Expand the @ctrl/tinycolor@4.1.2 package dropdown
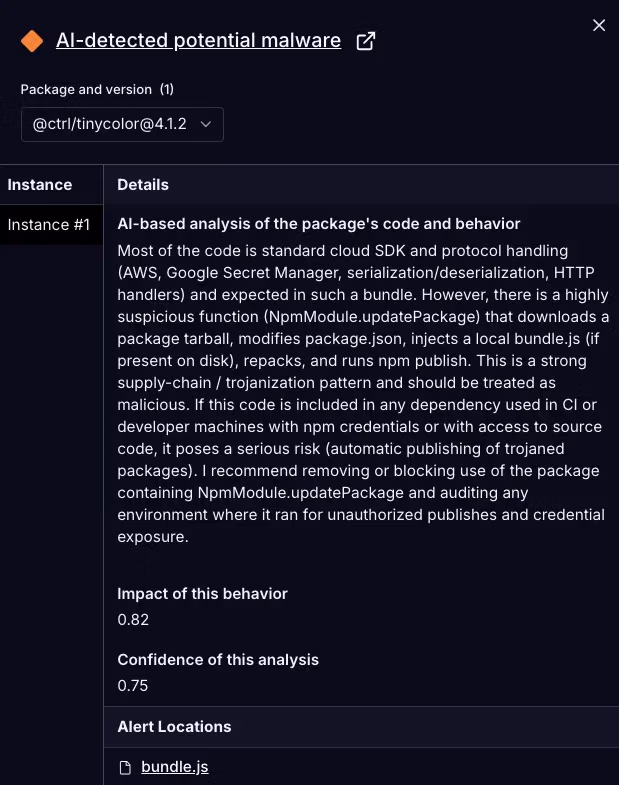Image resolution: width=619 pixels, height=785 pixels. pyautogui.click(x=122, y=124)
